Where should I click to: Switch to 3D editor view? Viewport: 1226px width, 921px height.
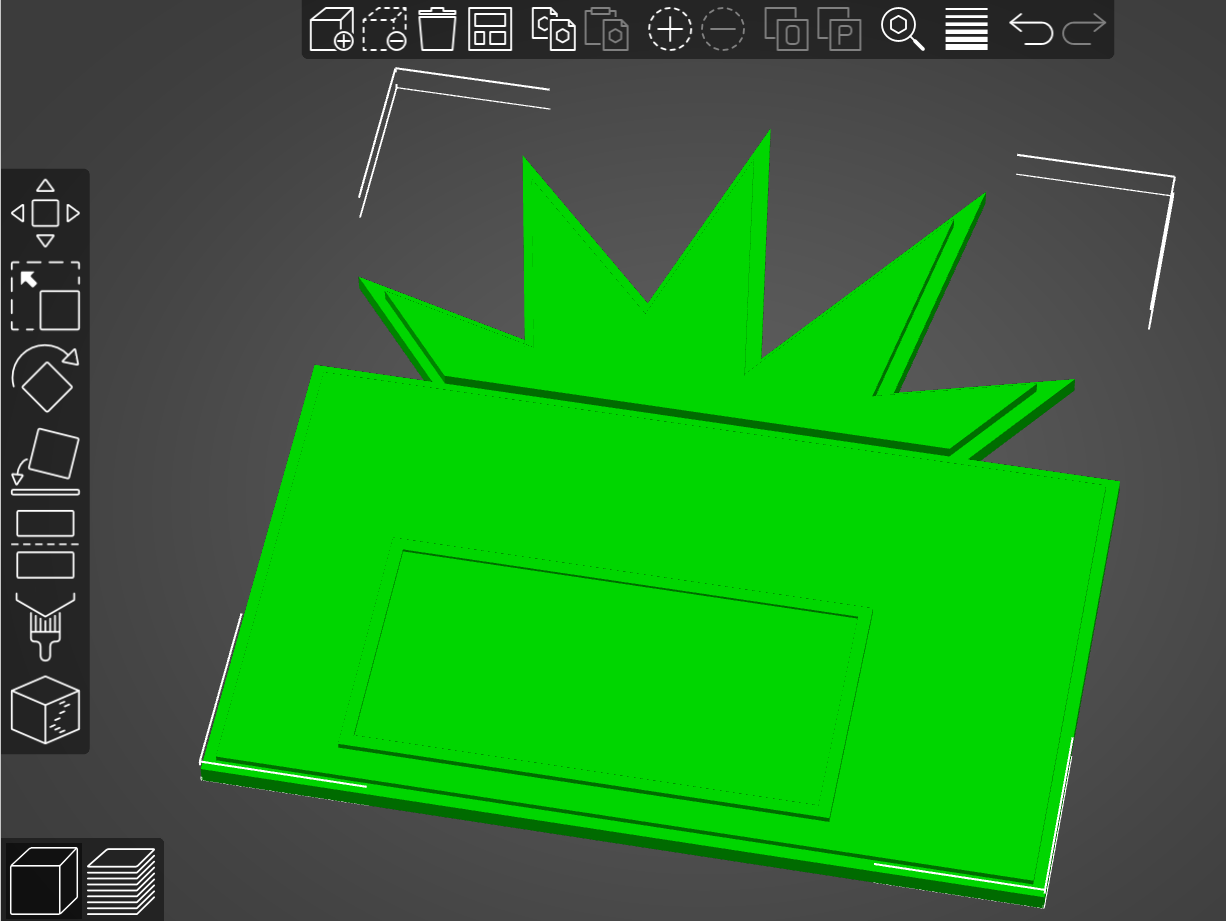tap(43, 879)
